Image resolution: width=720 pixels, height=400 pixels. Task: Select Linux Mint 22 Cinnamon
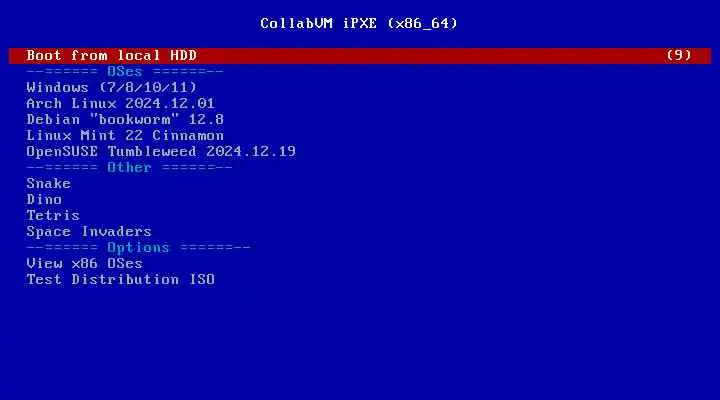tap(125, 135)
